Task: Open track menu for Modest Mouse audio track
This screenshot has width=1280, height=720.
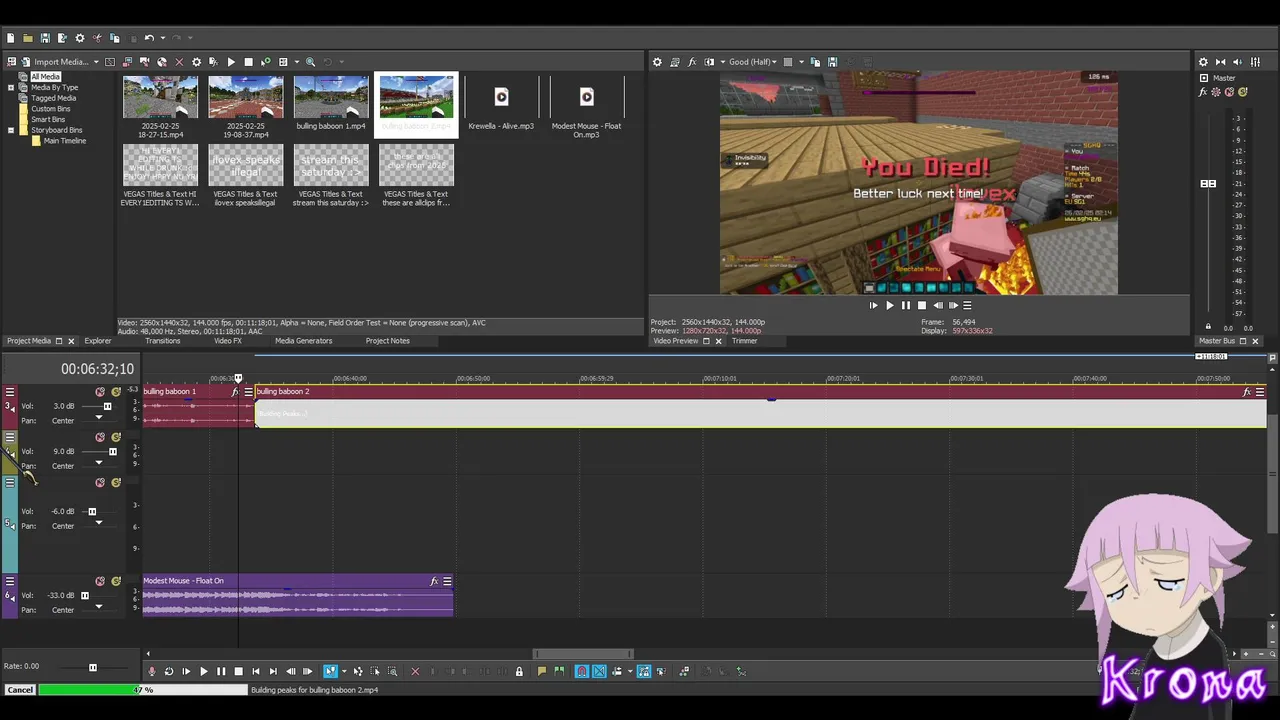Action: point(9,581)
